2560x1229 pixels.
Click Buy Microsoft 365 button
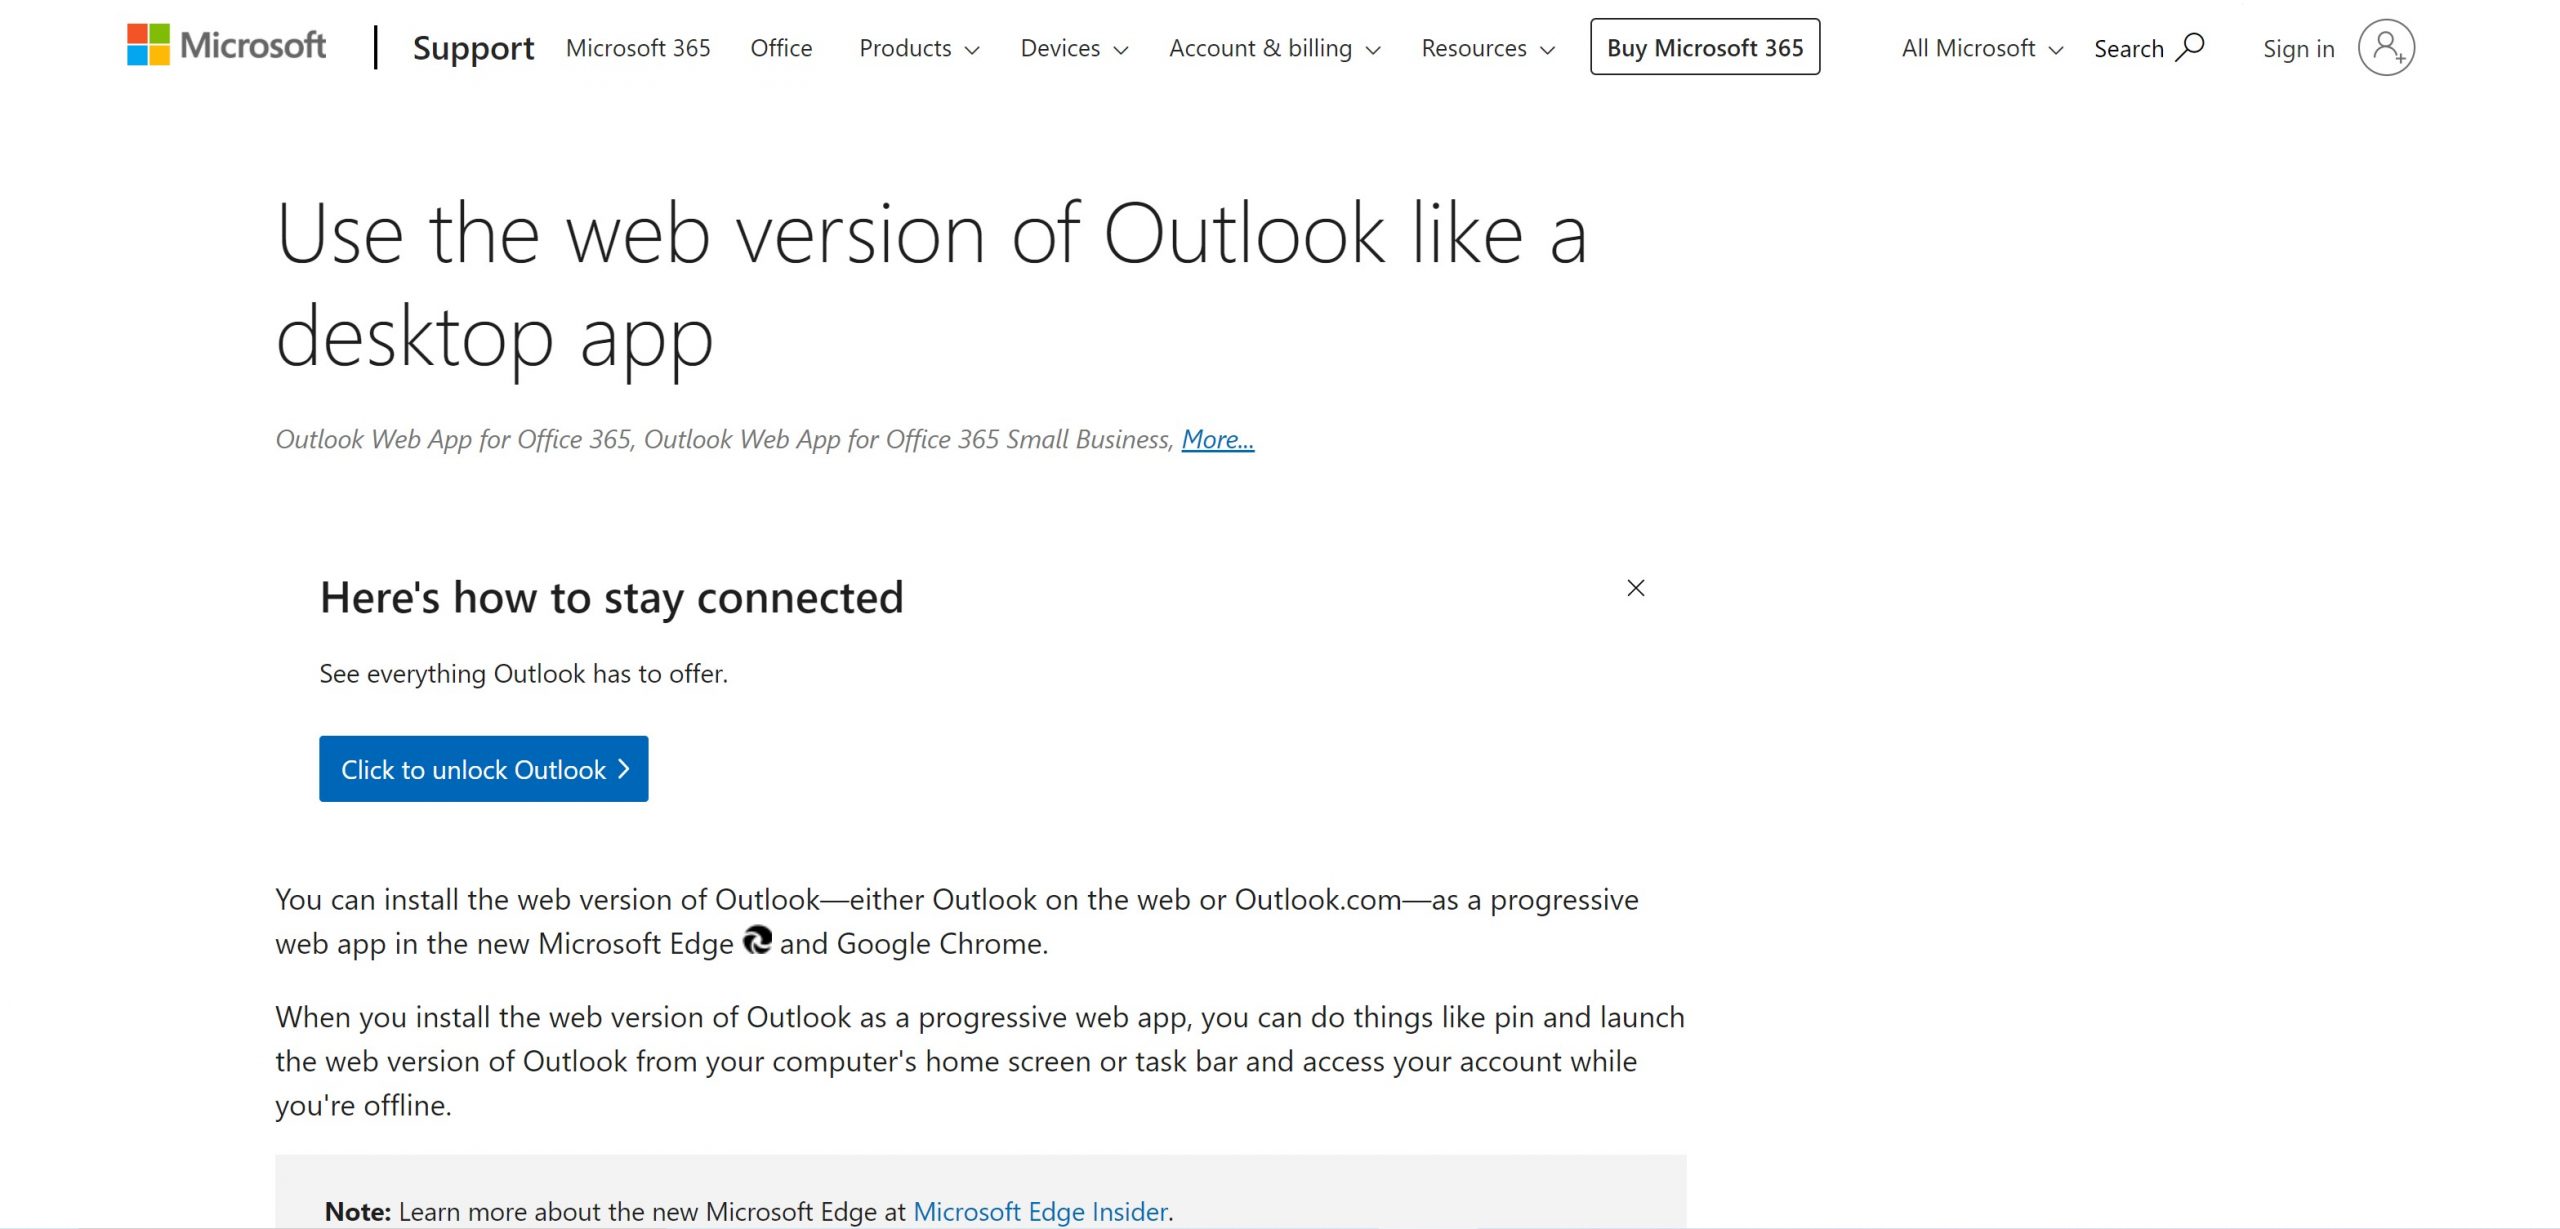tap(1705, 47)
